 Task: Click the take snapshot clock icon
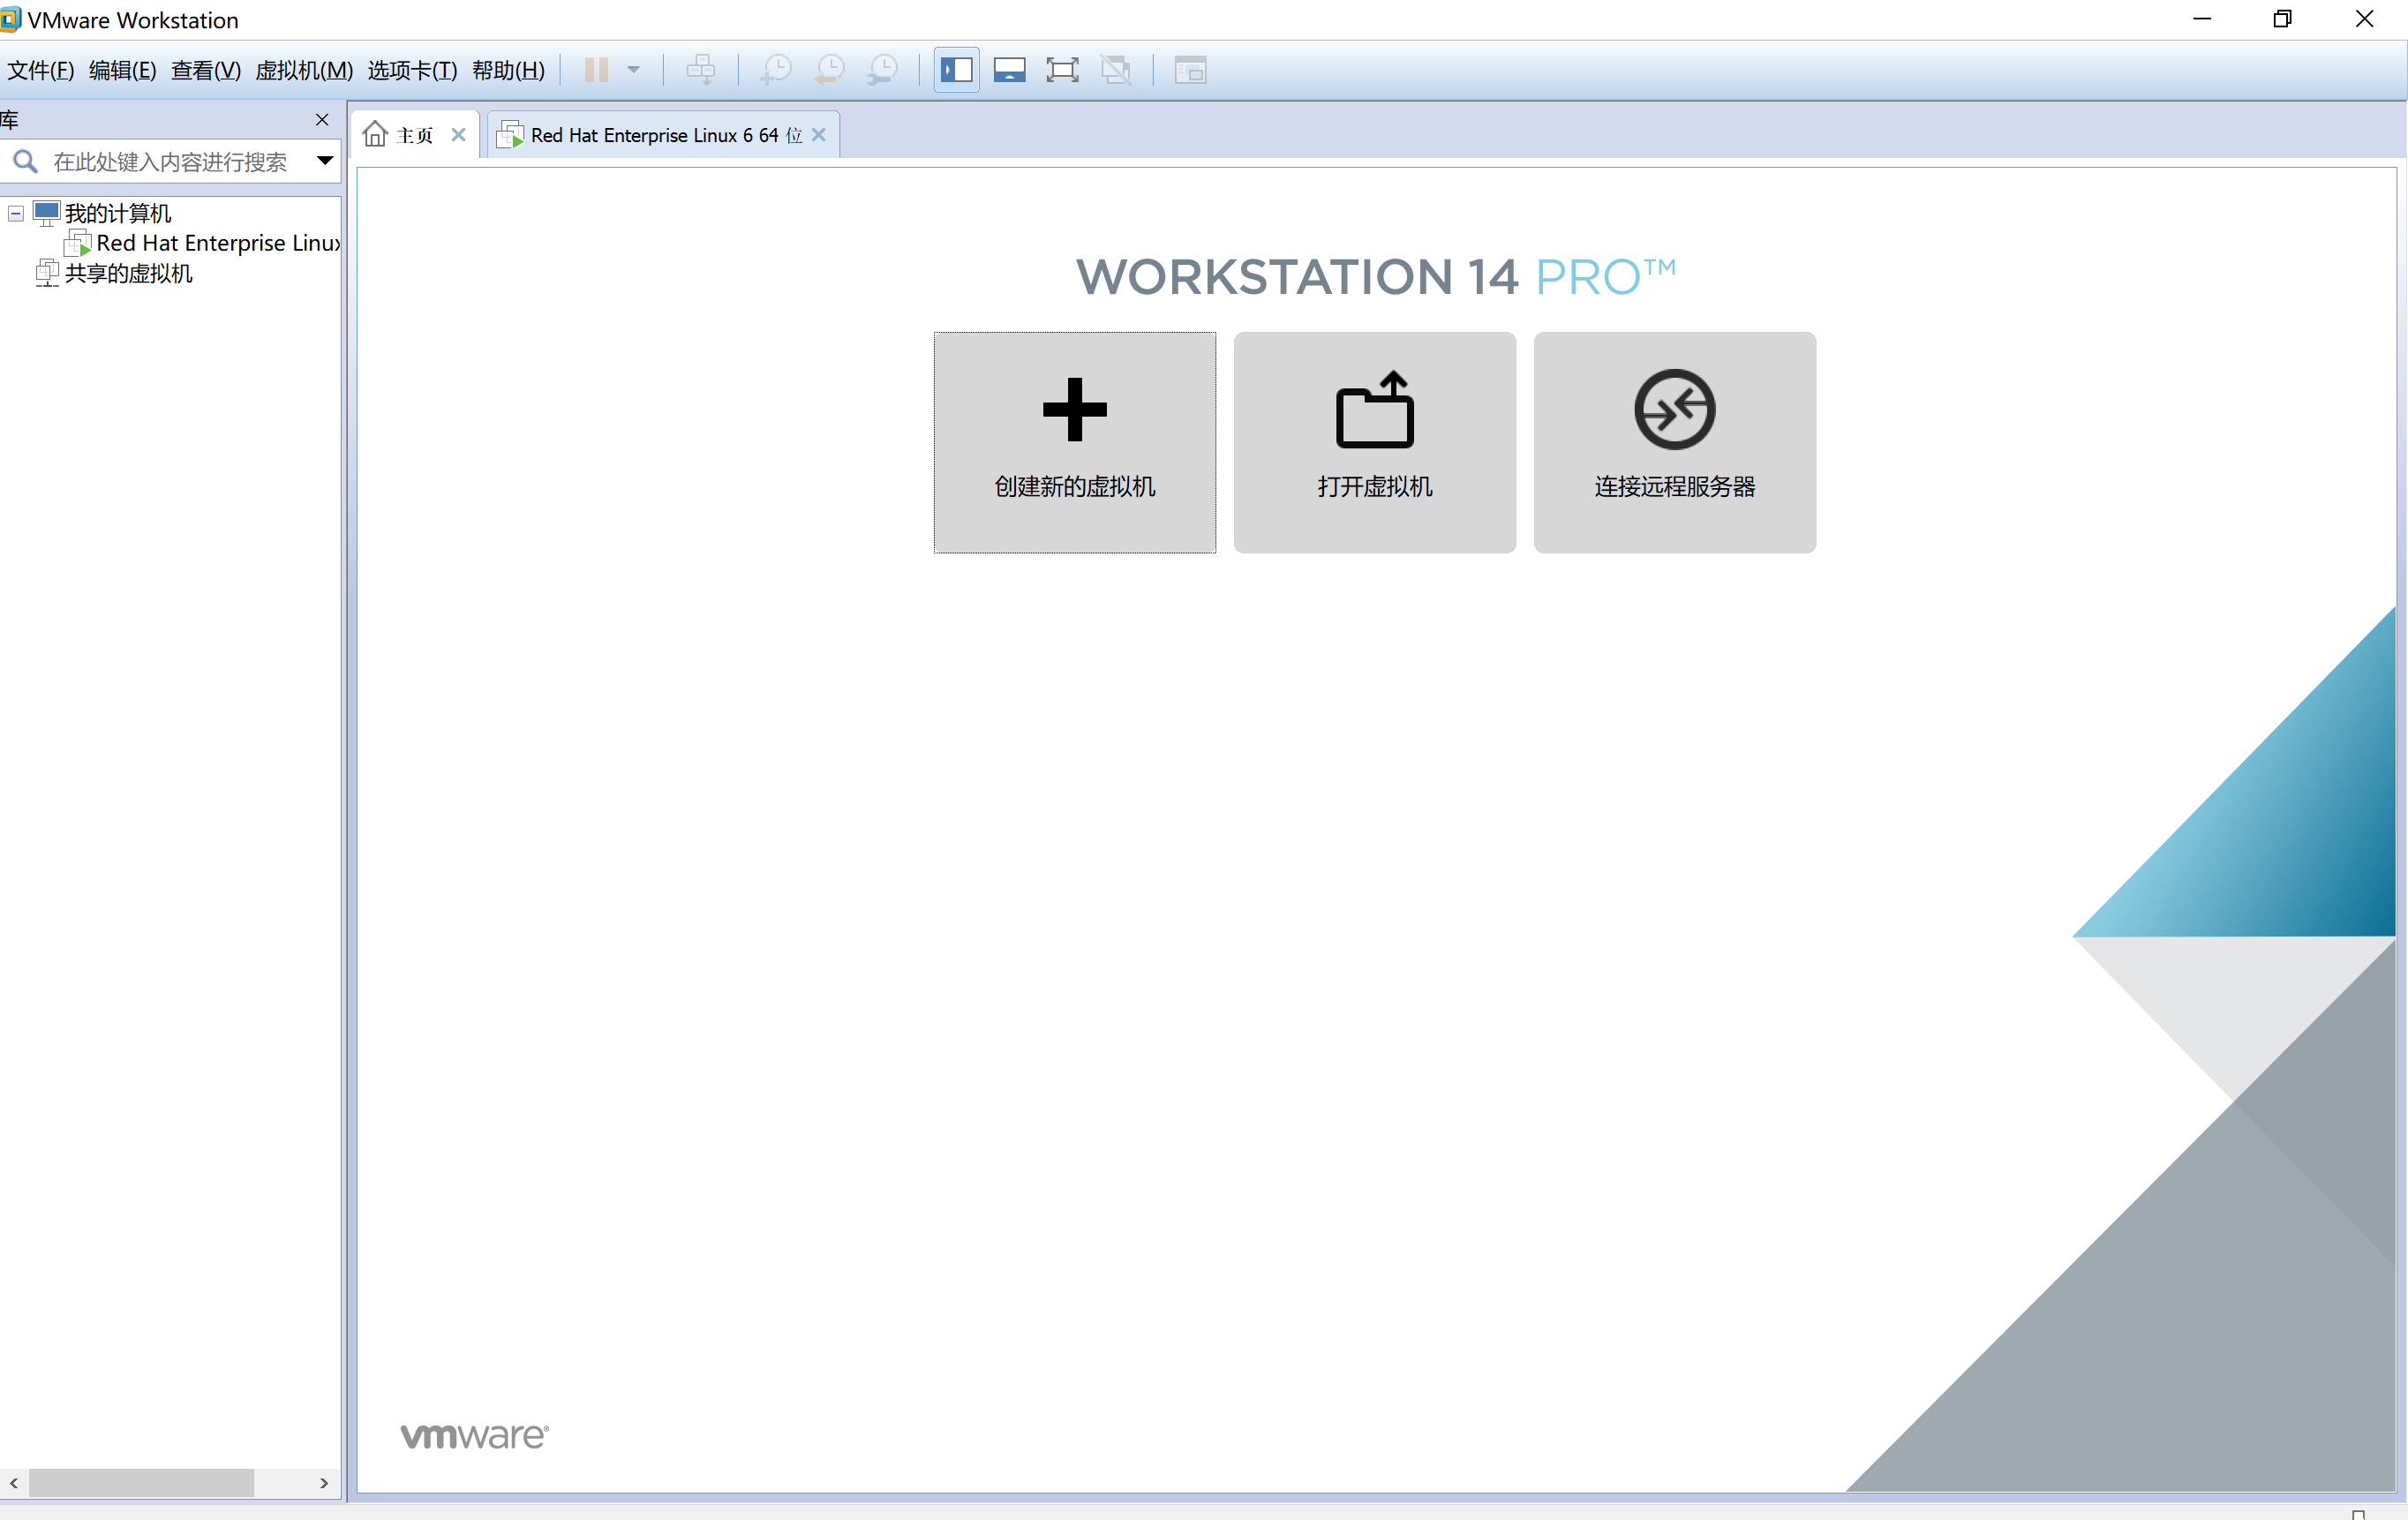(776, 70)
